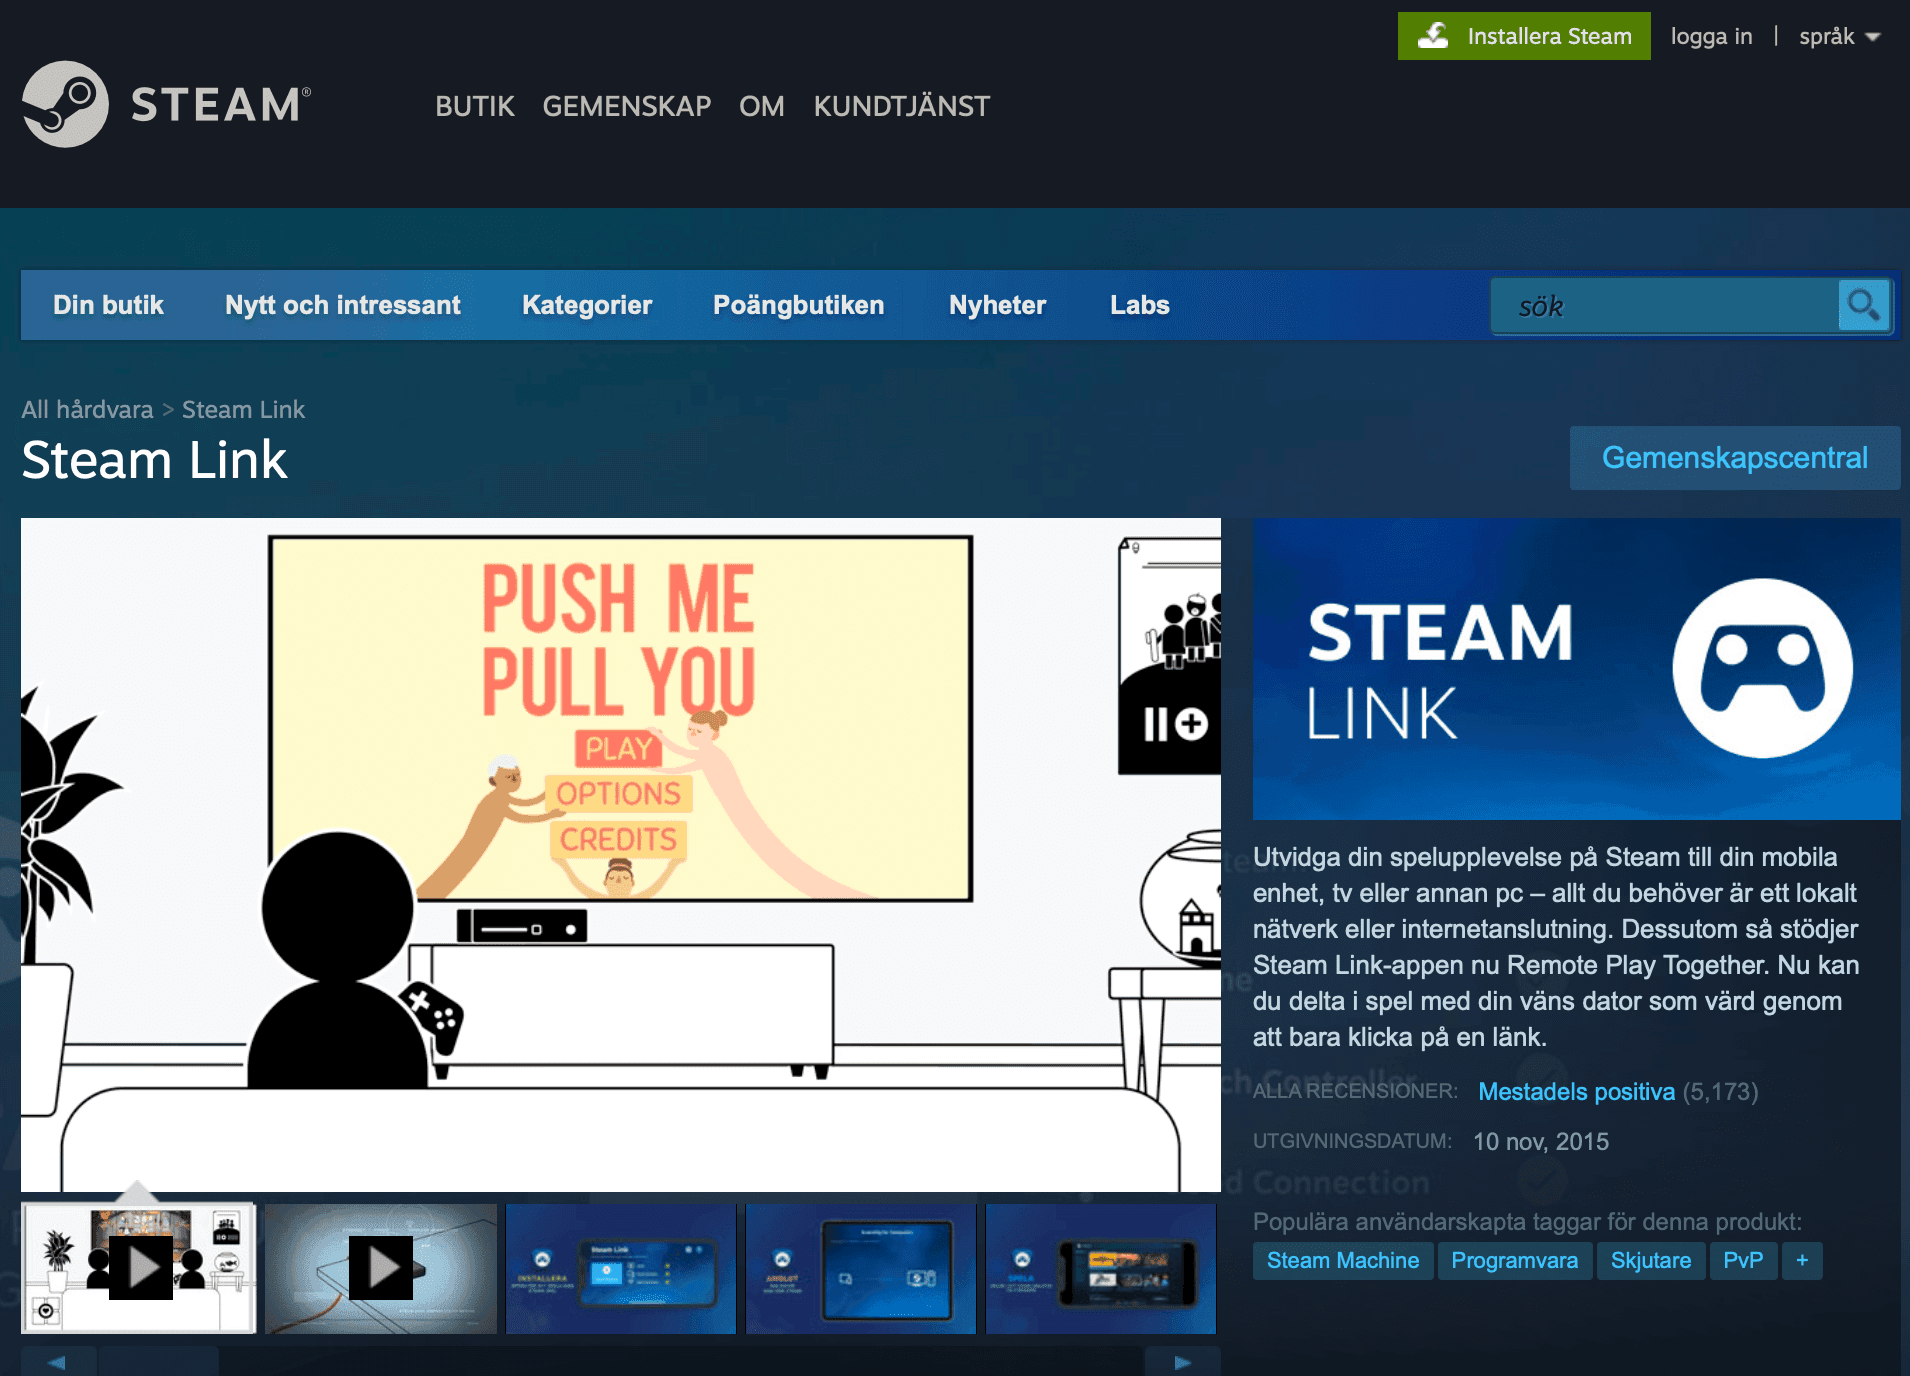Image resolution: width=1910 pixels, height=1376 pixels.
Task: Go to Labs tab
Action: pyautogui.click(x=1140, y=305)
